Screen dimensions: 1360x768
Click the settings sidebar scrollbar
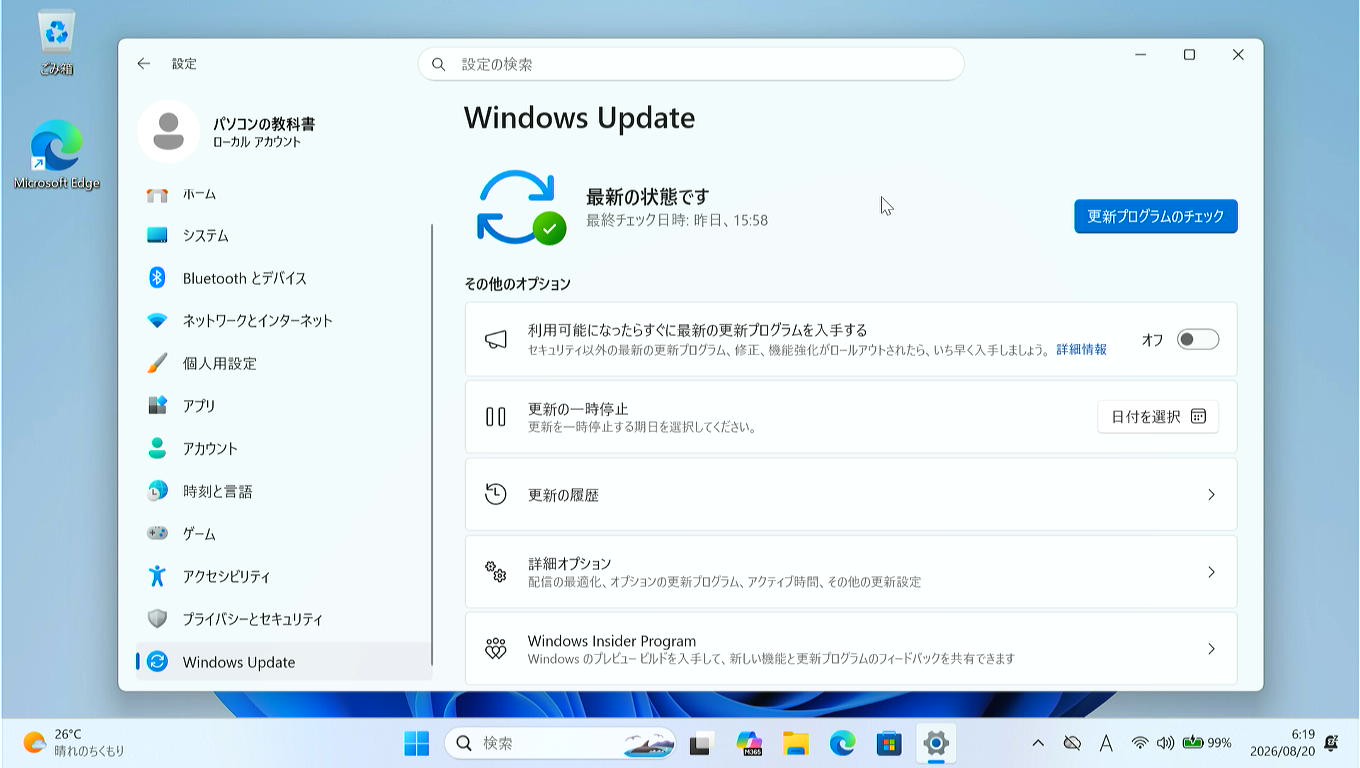click(x=432, y=445)
